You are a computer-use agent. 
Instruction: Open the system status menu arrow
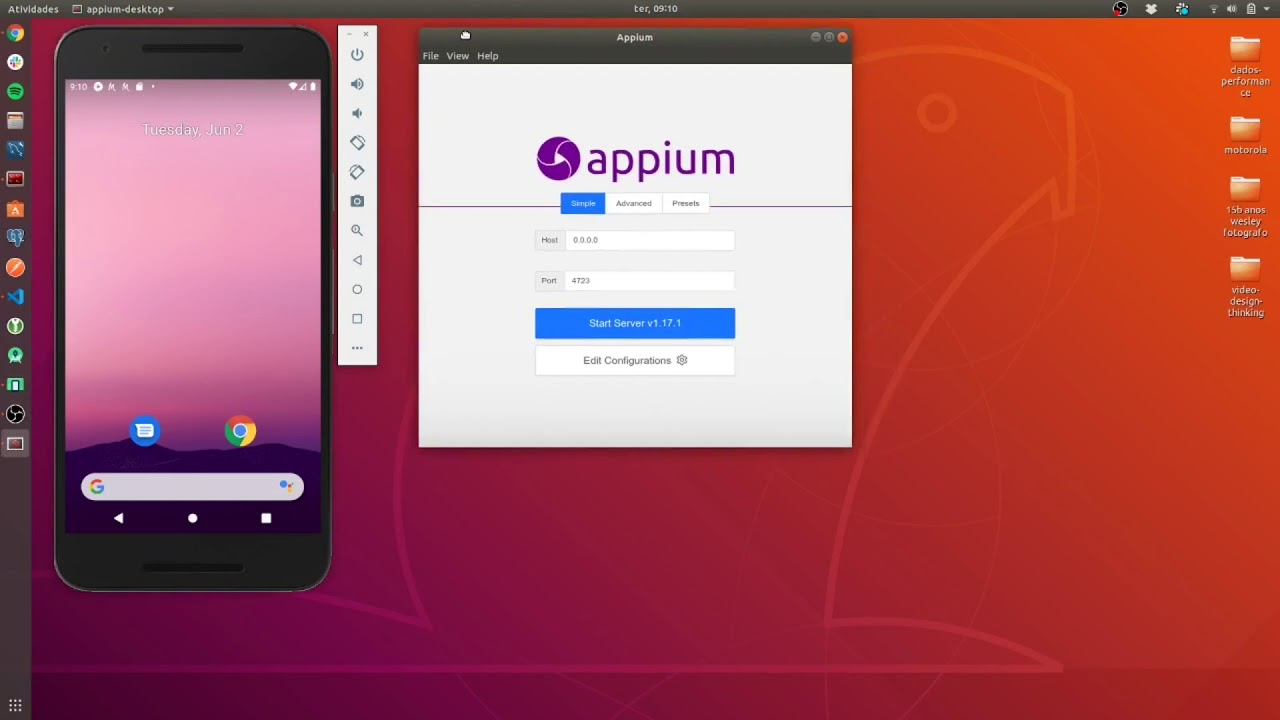1268,9
